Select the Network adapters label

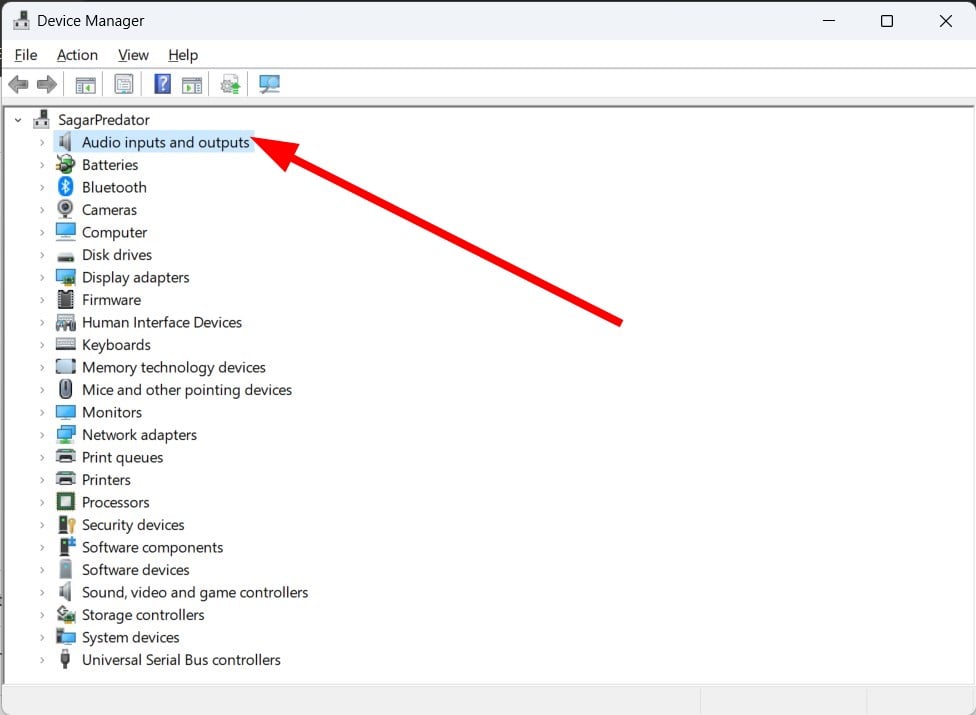pyautogui.click(x=139, y=435)
